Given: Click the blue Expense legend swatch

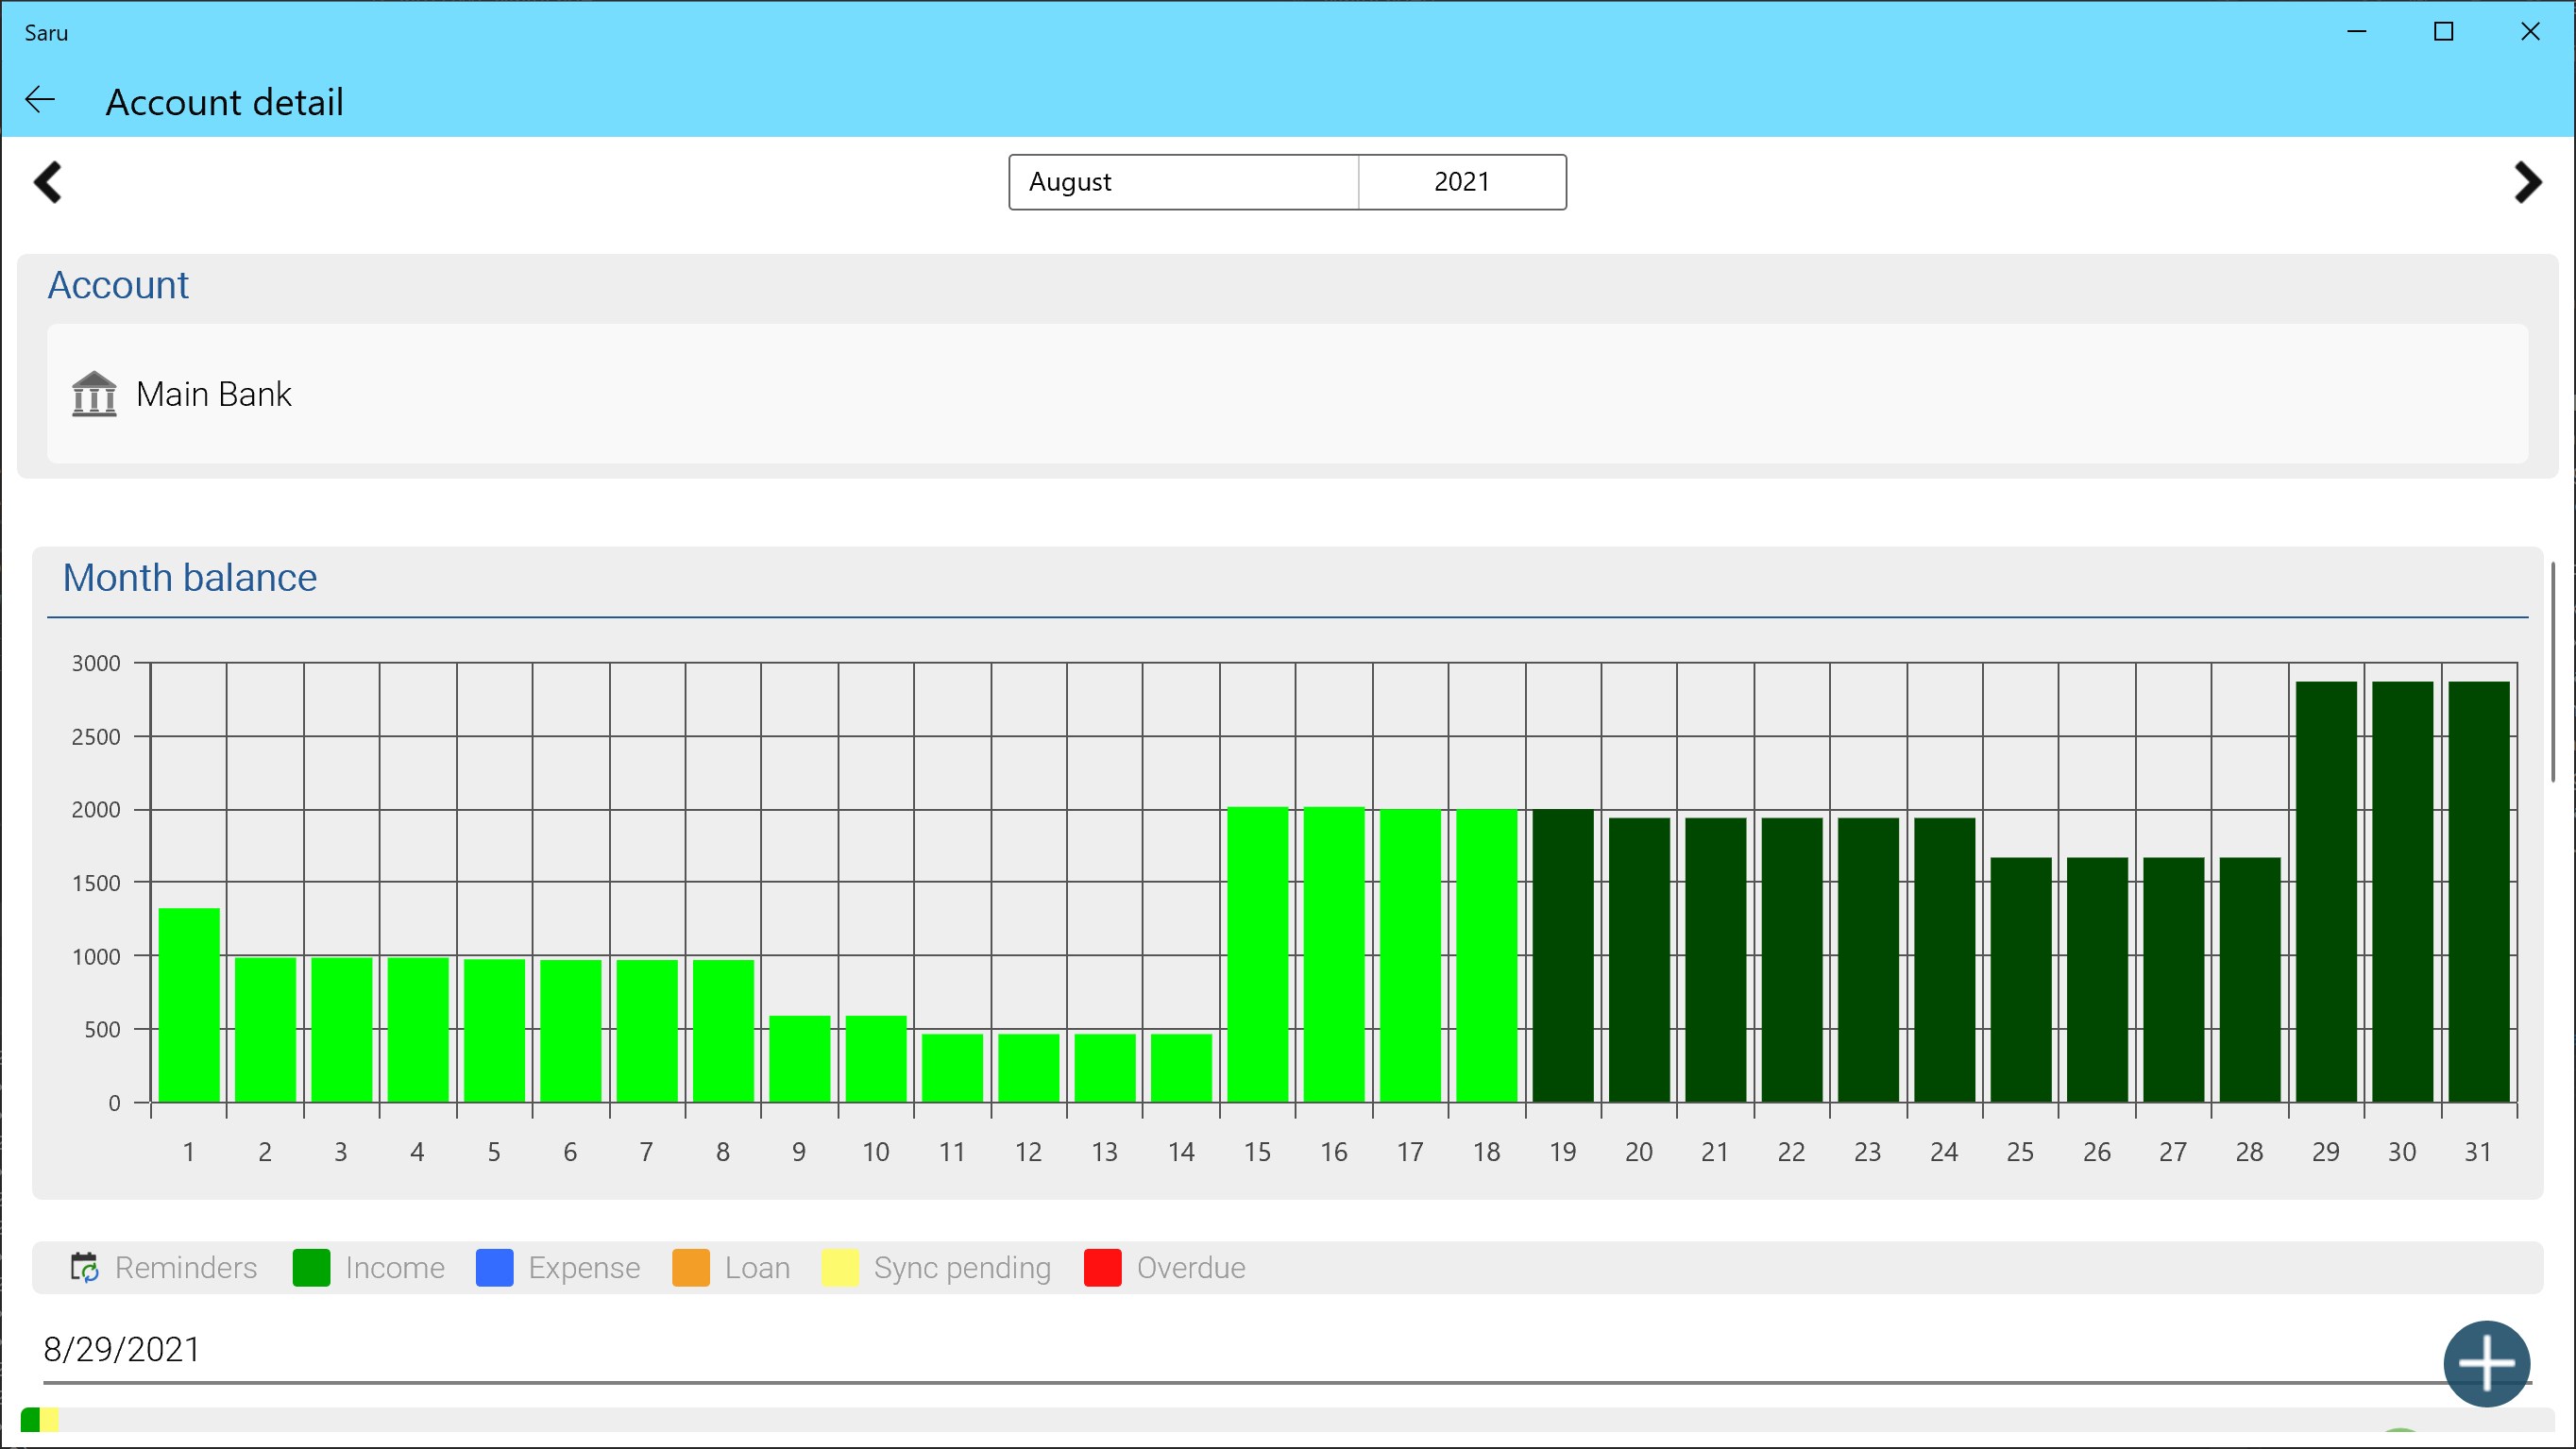Looking at the screenshot, I should 494,1268.
